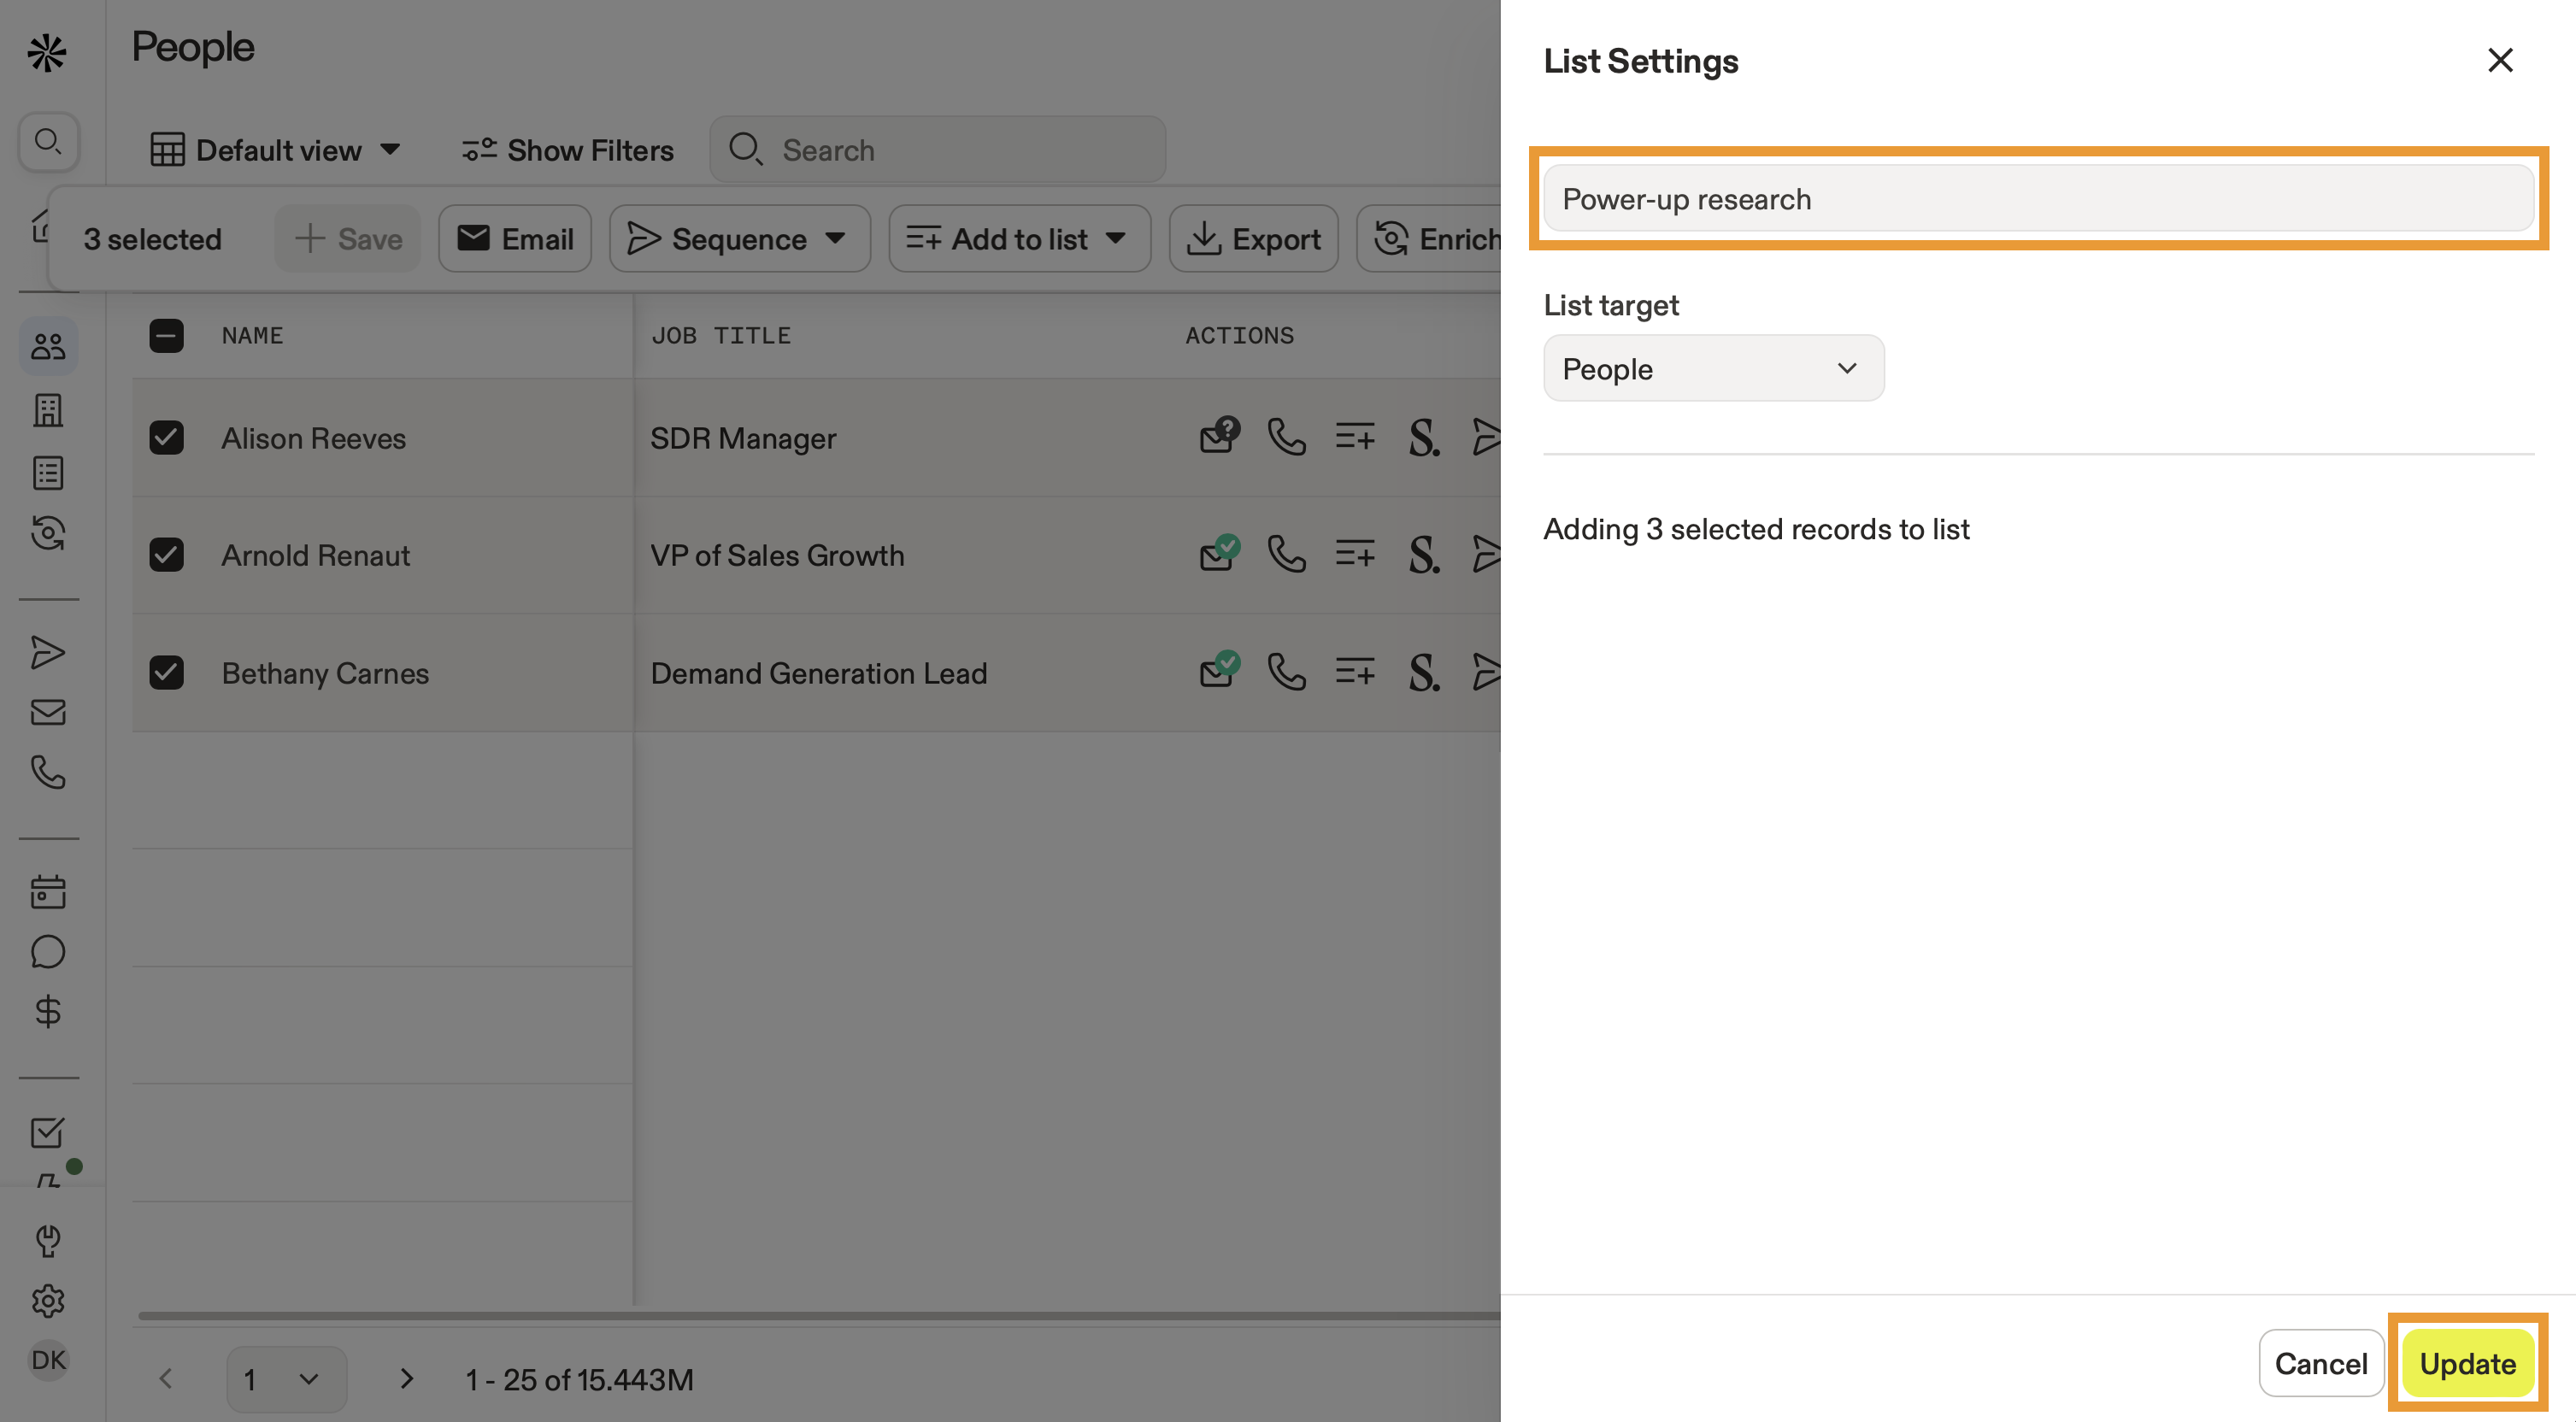
Task: Uncheck Alison Reeves checkbox
Action: click(166, 437)
